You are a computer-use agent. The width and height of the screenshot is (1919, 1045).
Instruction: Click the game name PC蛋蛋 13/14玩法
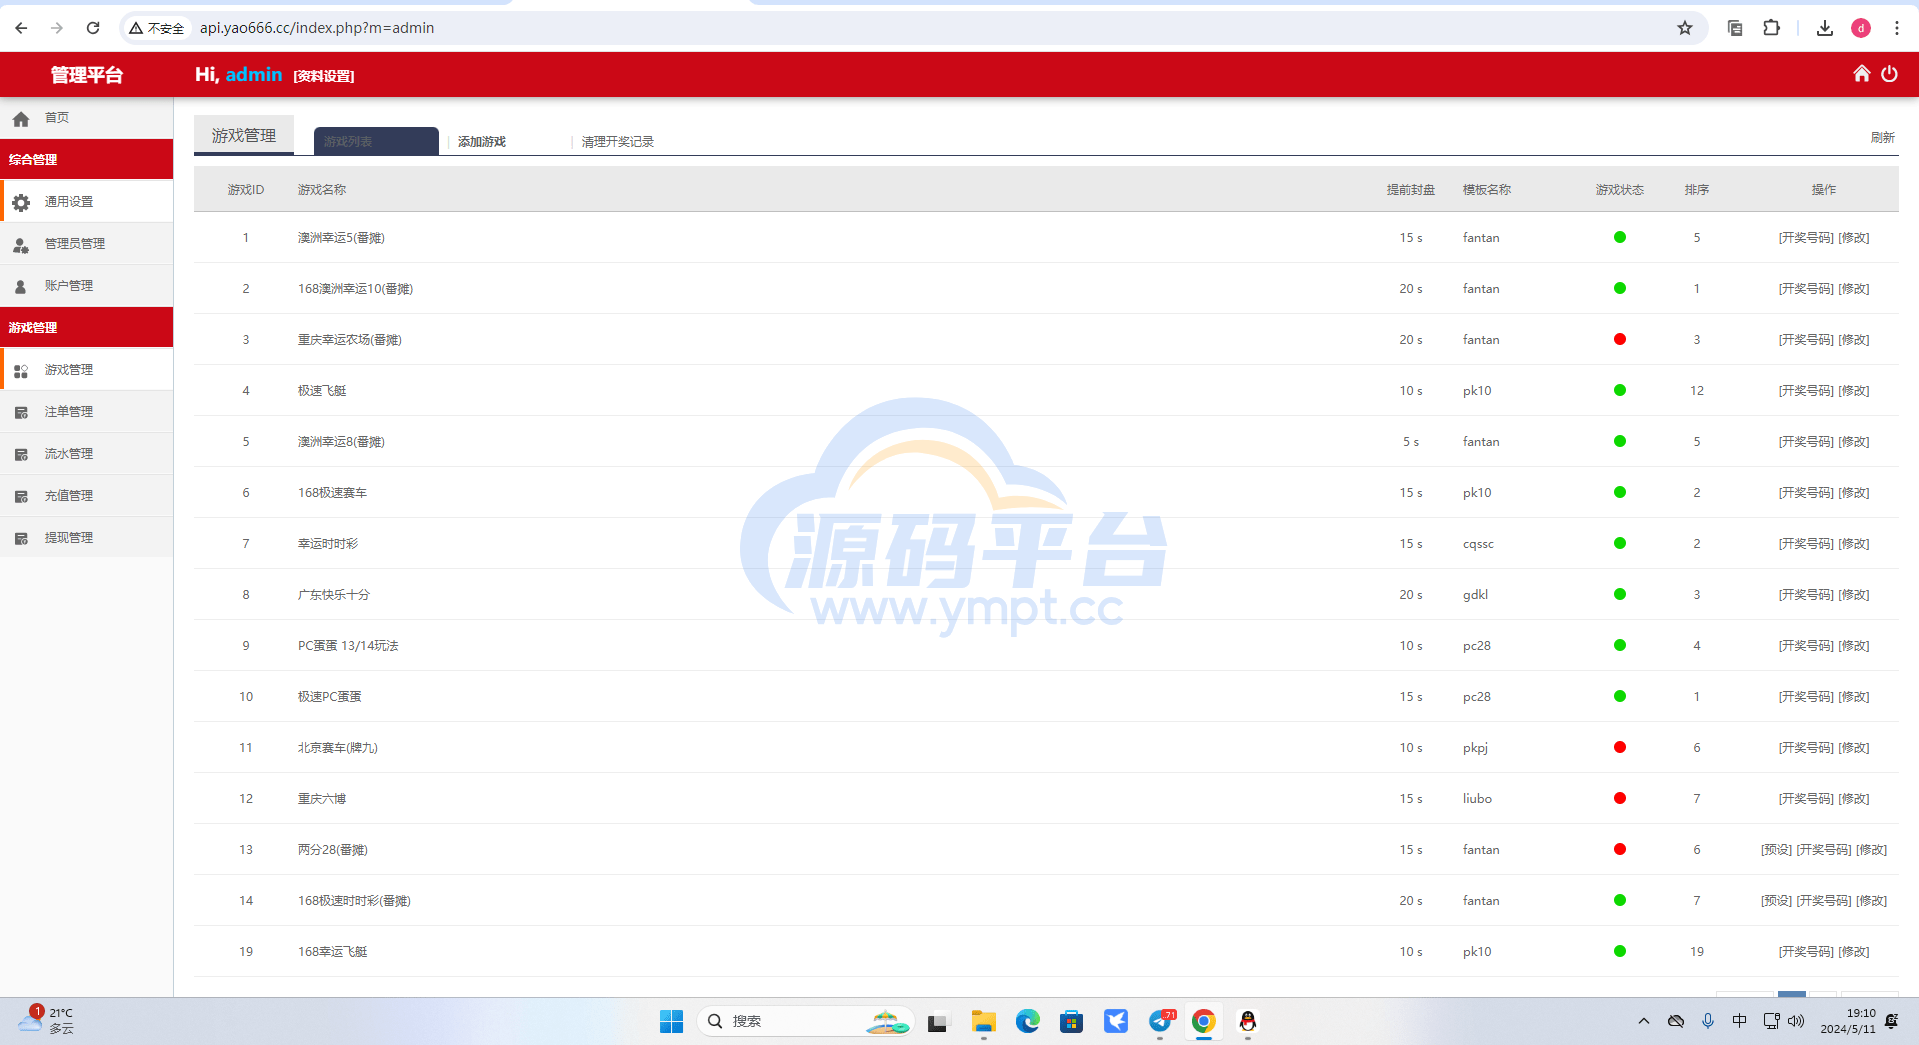pos(348,646)
